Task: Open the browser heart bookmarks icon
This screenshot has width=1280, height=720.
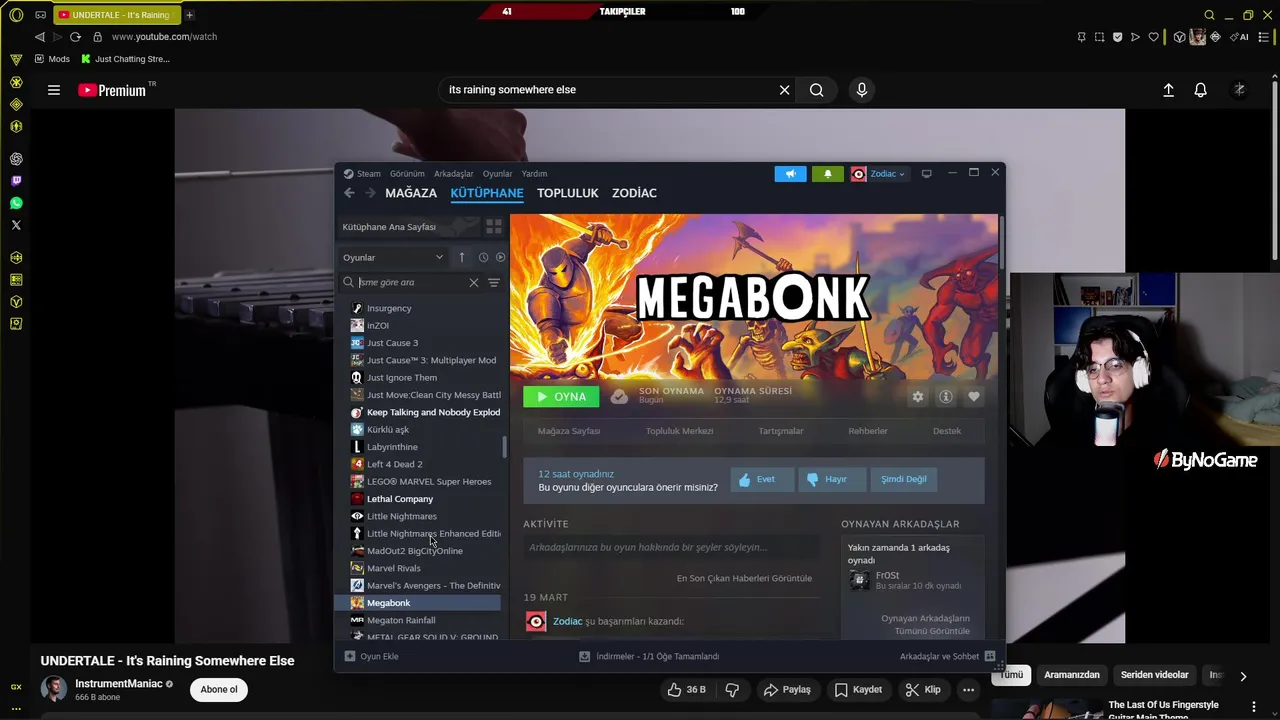Action: (1153, 37)
